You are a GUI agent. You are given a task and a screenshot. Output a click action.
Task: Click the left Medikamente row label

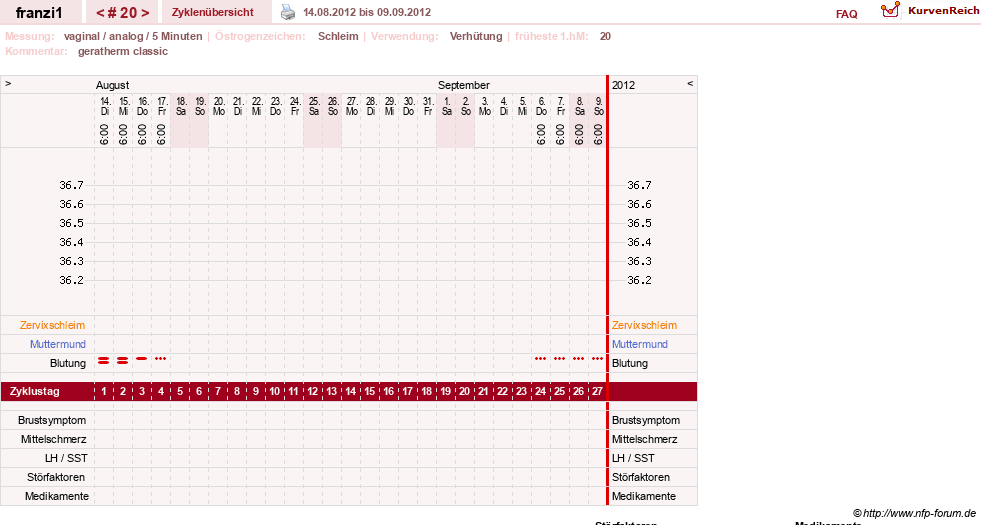(57, 496)
